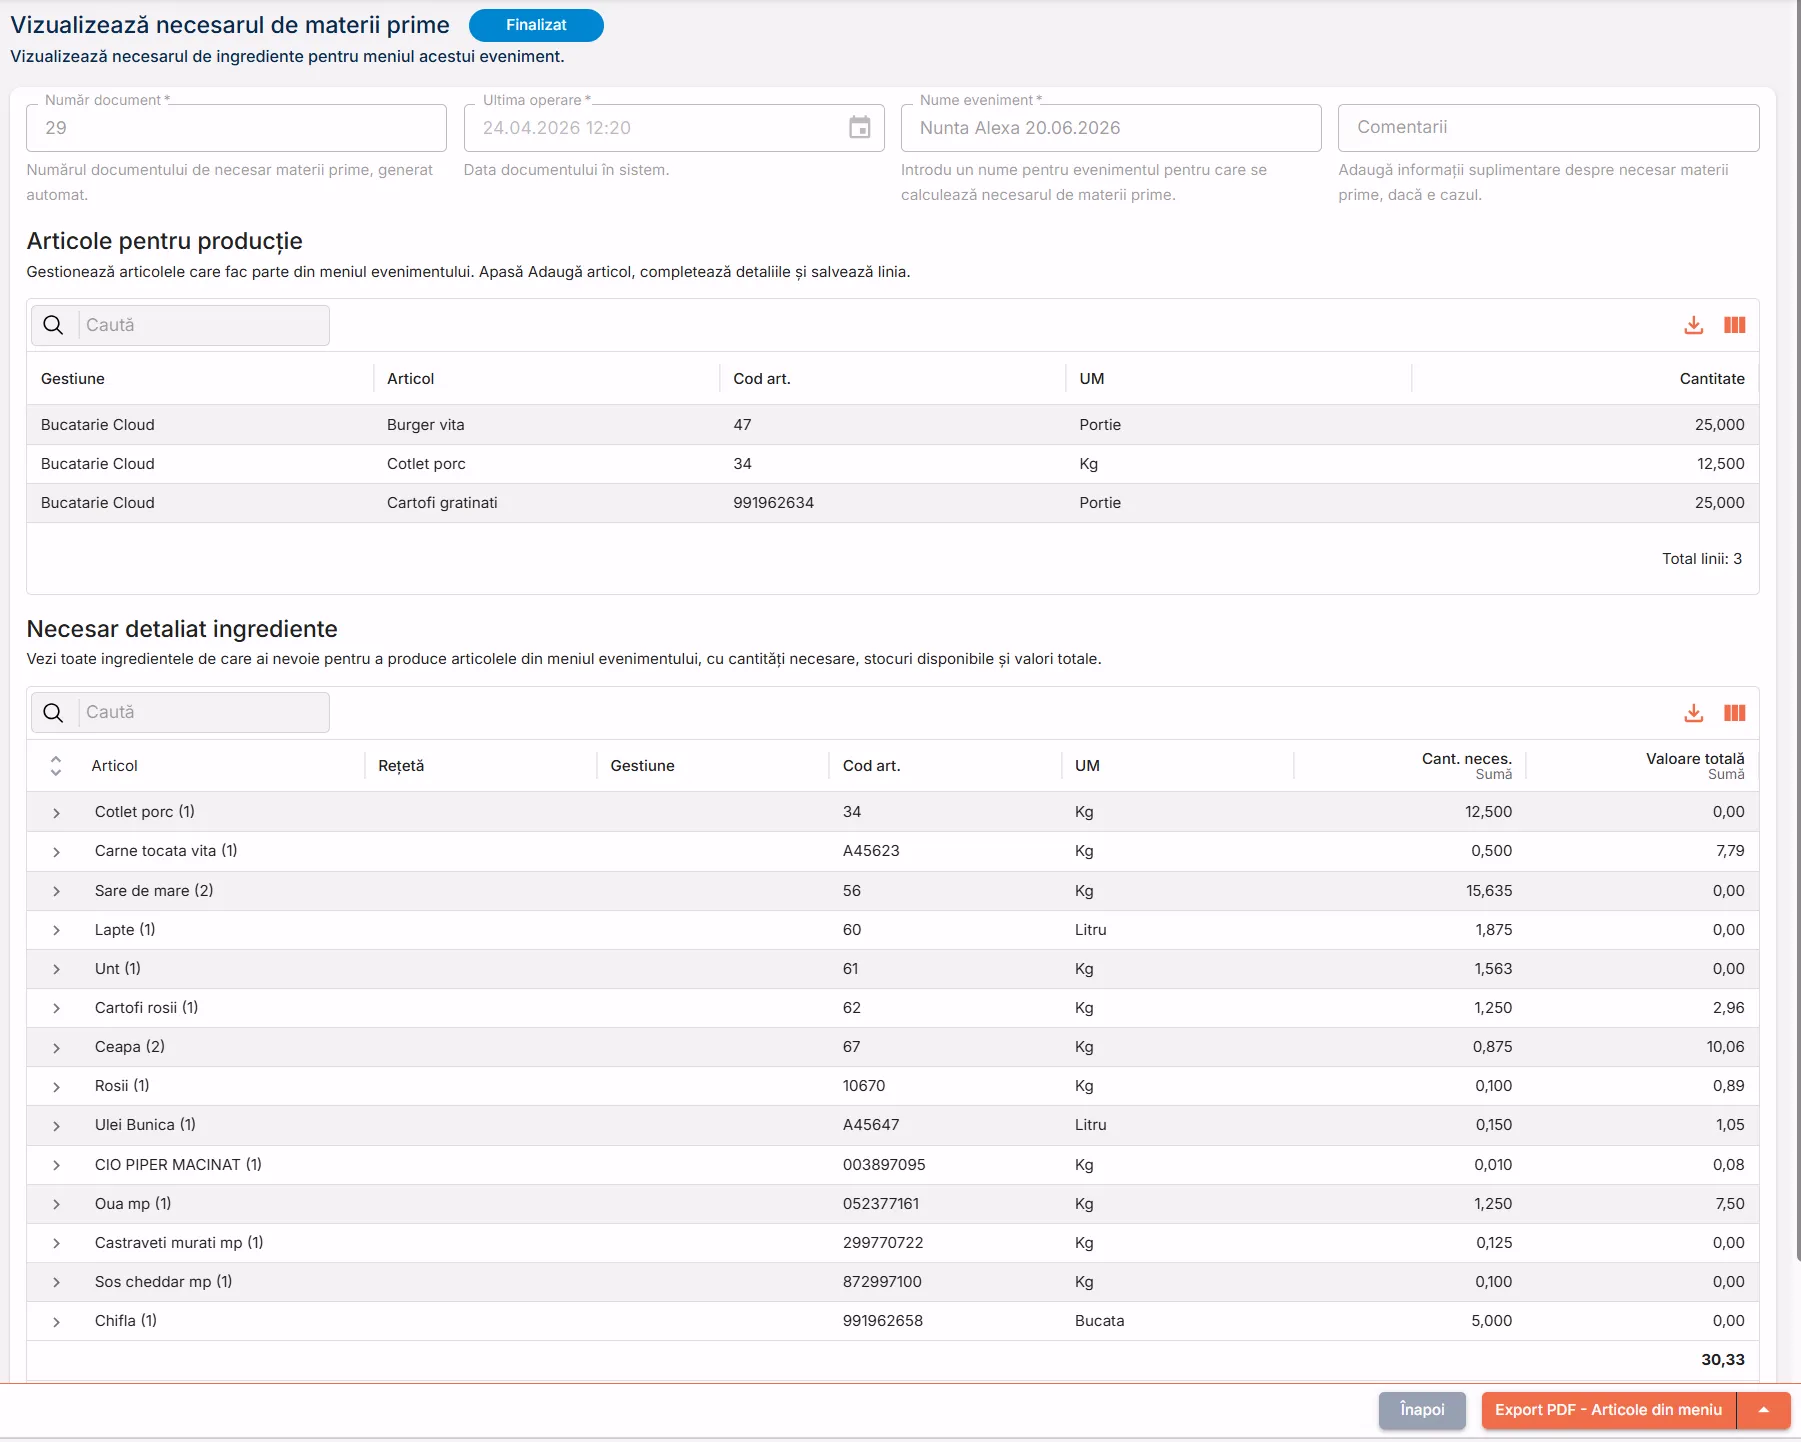Select the Burger vita row
Viewport: 1801px width, 1442px height.
pyautogui.click(x=892, y=425)
